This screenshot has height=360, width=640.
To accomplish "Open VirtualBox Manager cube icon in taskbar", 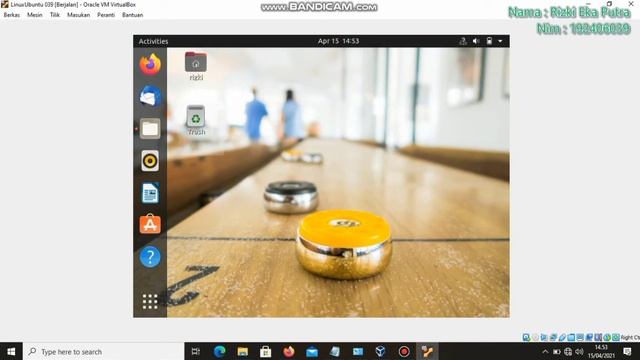I will (x=380, y=351).
